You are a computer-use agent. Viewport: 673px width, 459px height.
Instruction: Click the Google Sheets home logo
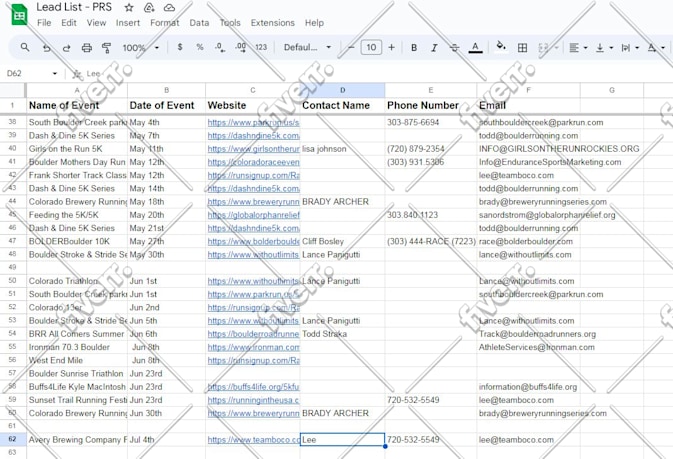click(19, 15)
